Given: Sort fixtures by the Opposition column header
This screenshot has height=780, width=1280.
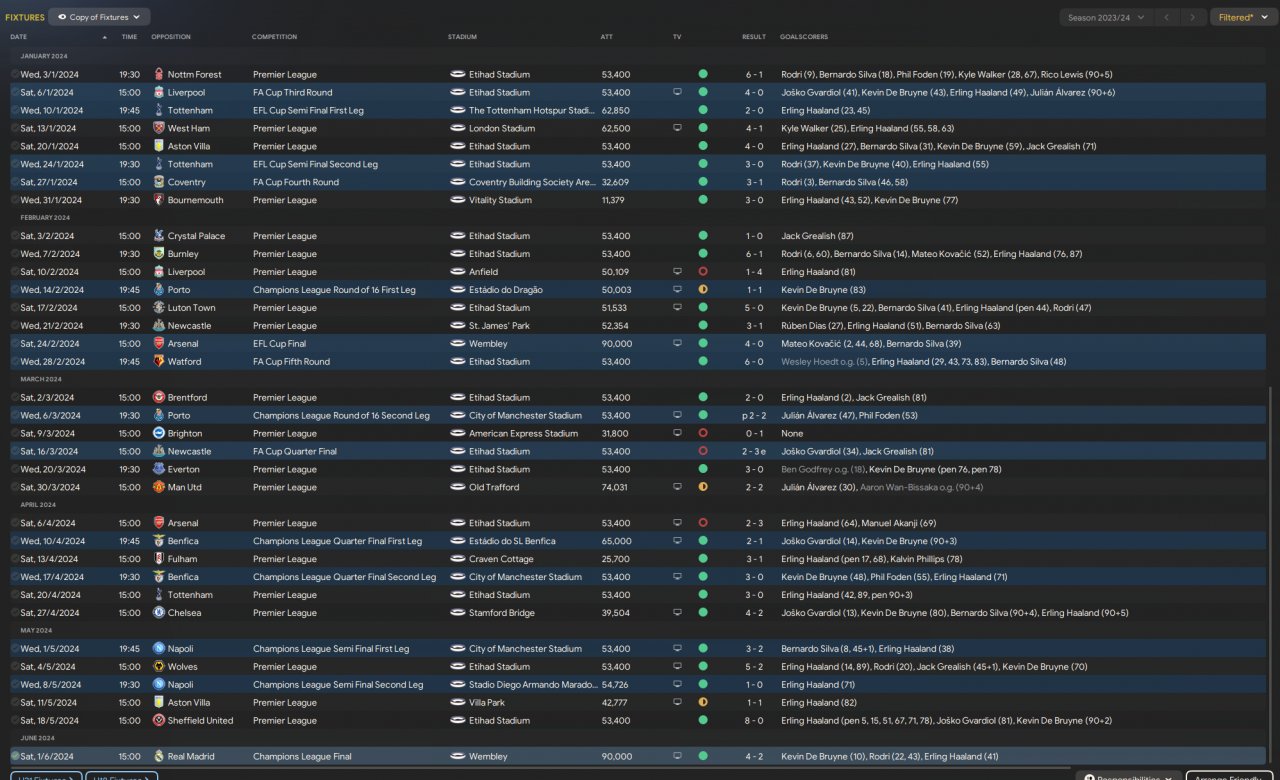Looking at the screenshot, I should 171,37.
